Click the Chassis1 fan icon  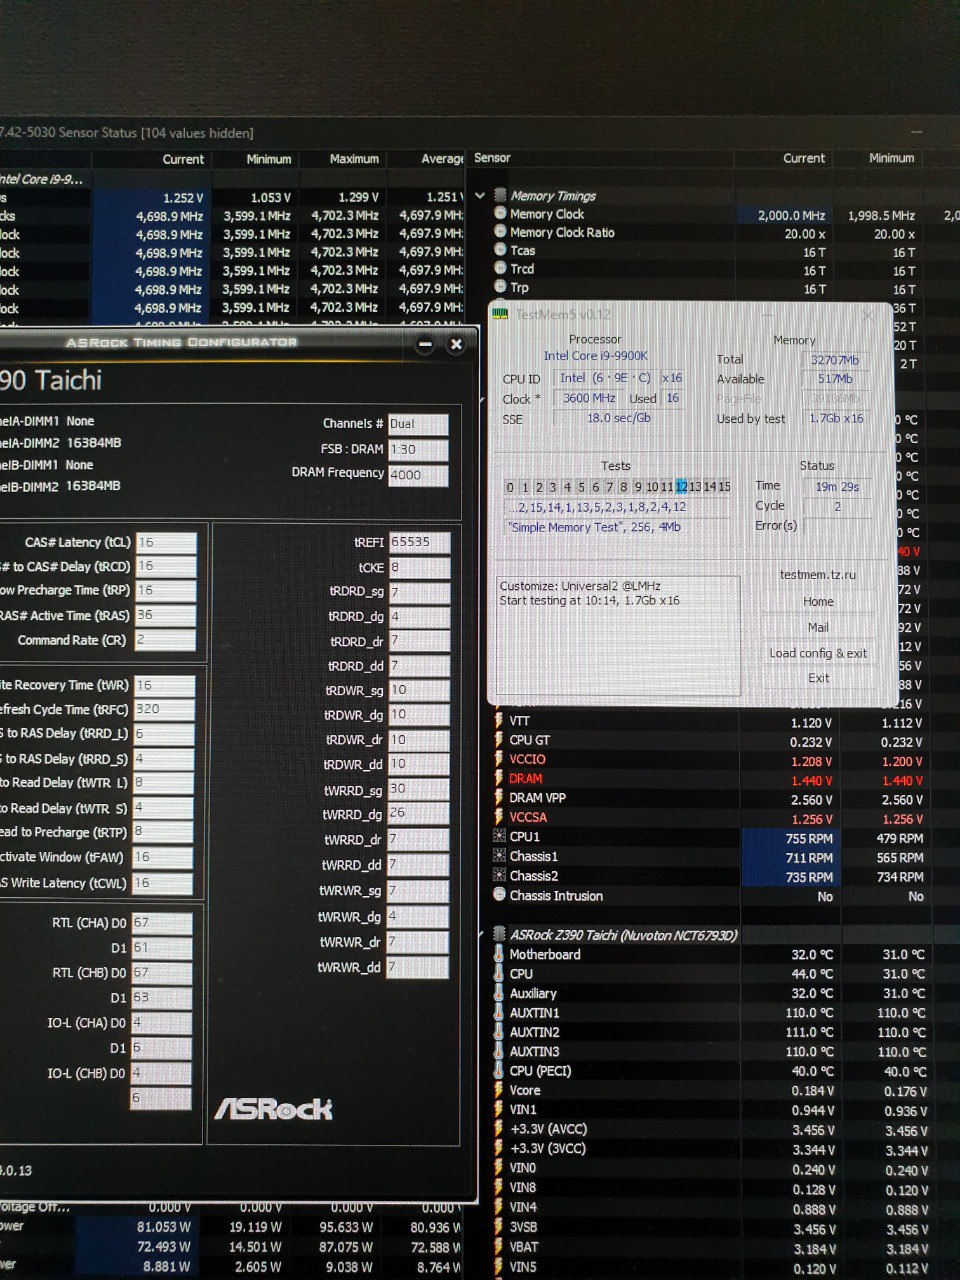click(500, 856)
